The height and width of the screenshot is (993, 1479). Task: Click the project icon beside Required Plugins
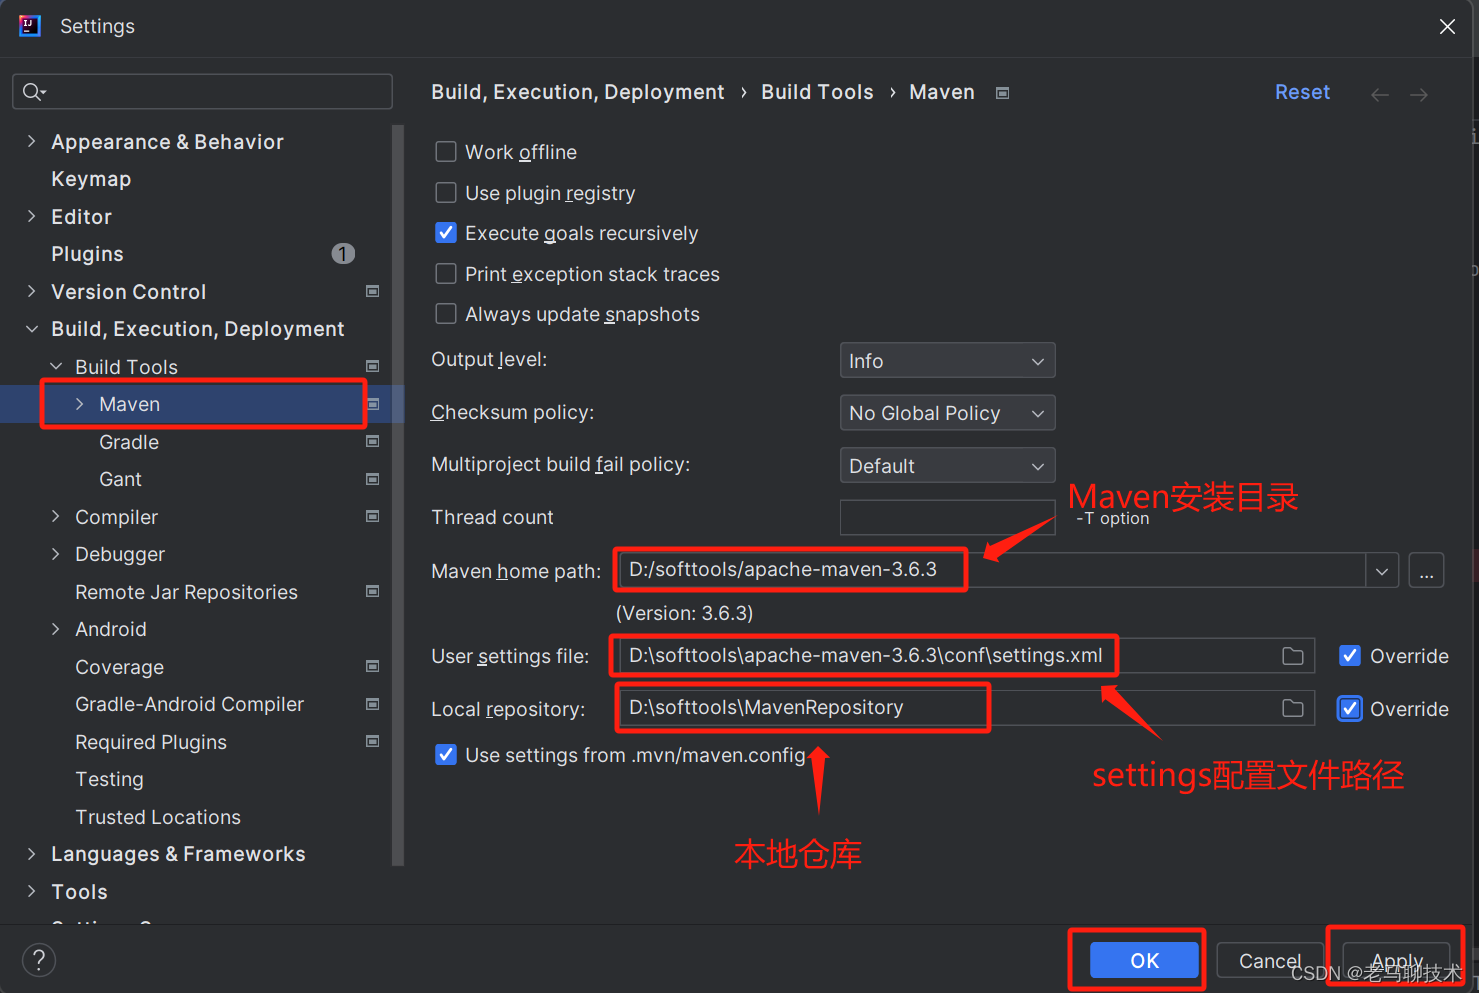point(373,741)
